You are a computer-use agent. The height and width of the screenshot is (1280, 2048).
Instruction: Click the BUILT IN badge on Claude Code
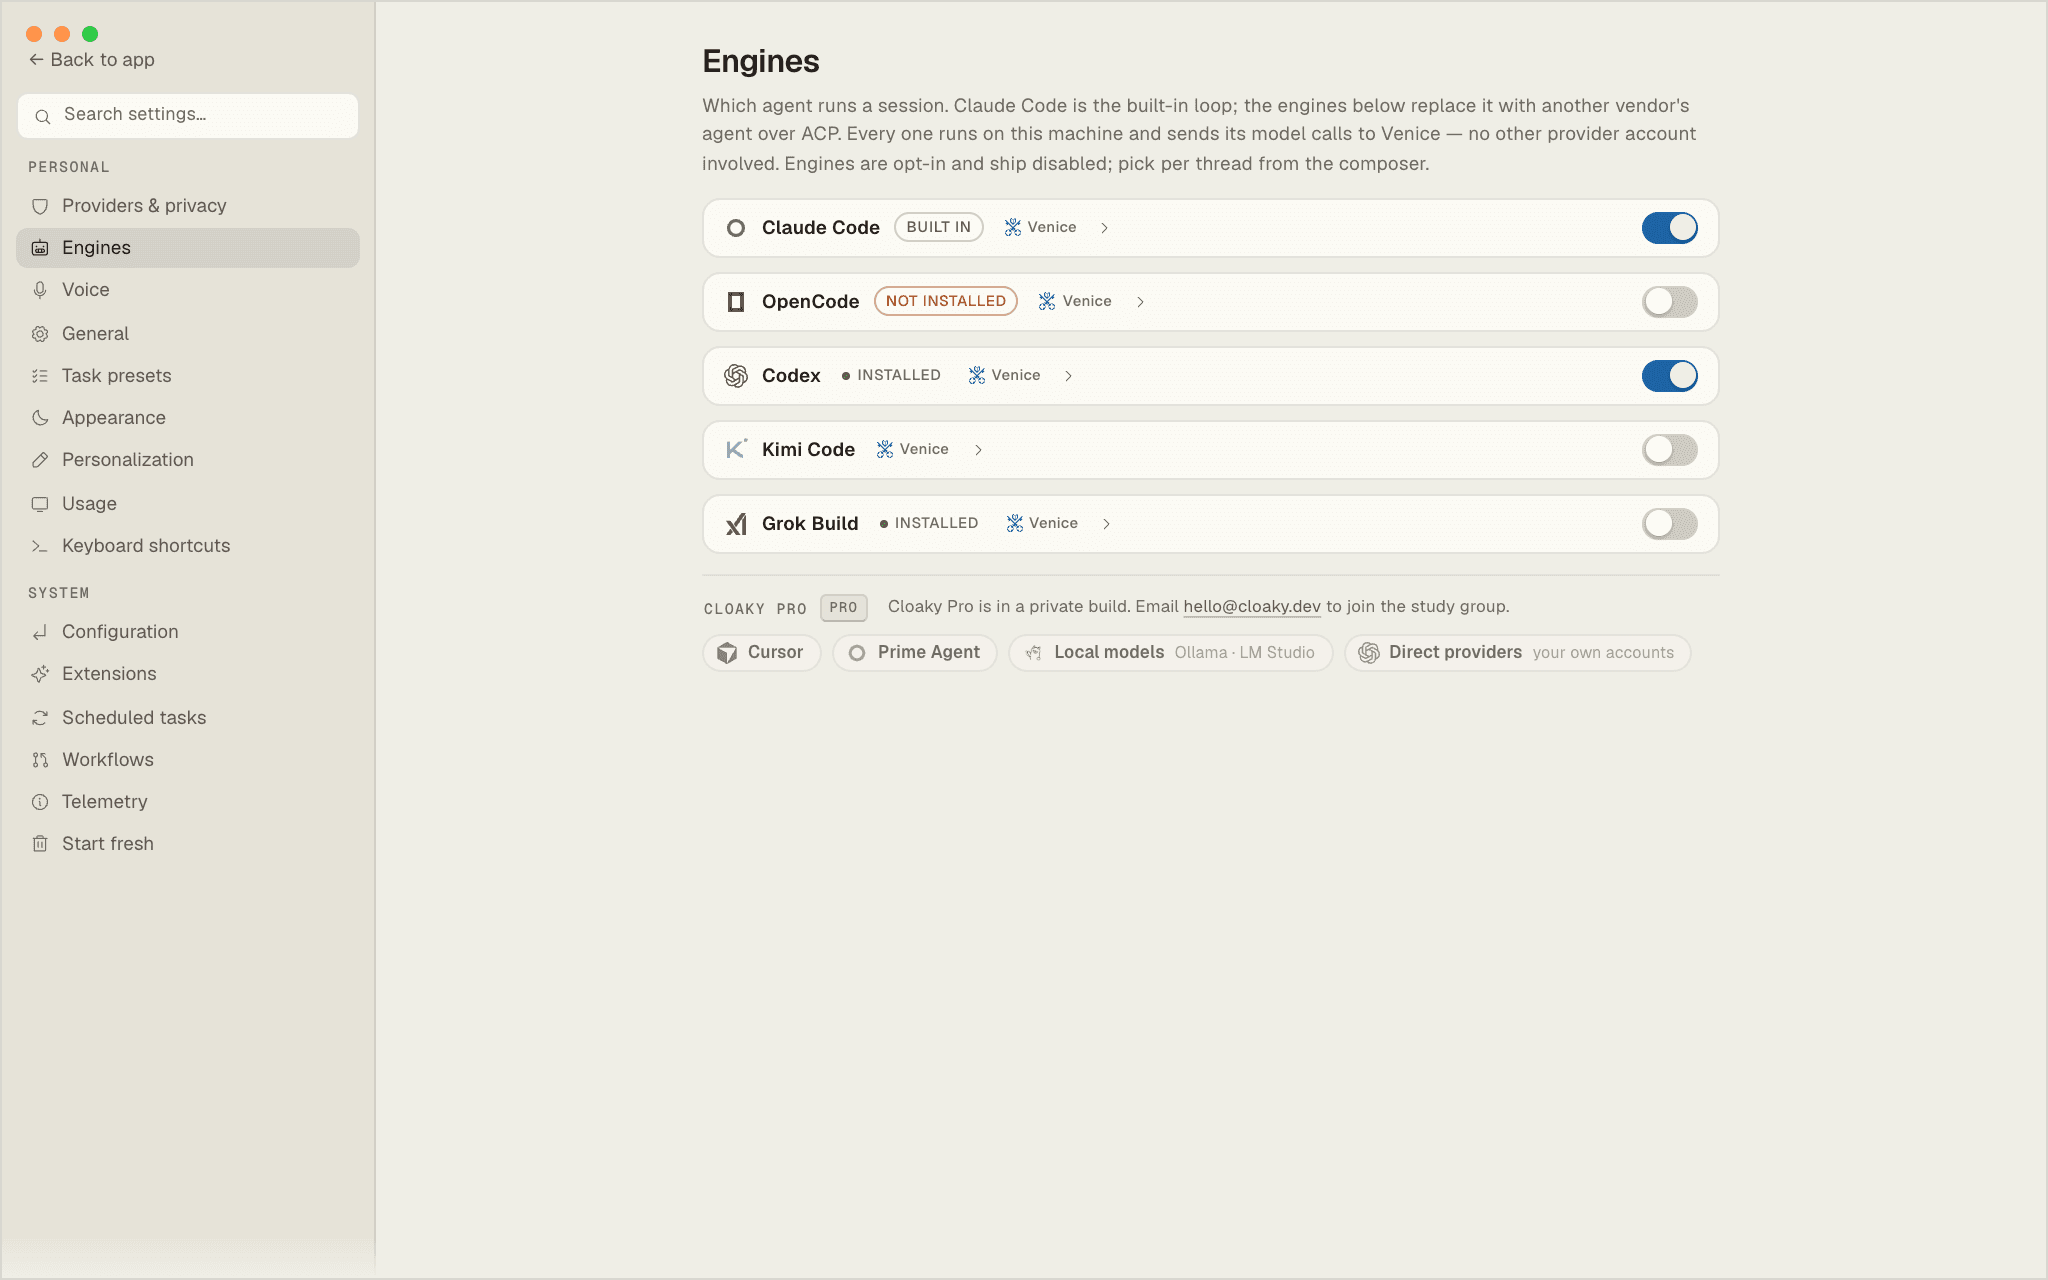pyautogui.click(x=938, y=228)
